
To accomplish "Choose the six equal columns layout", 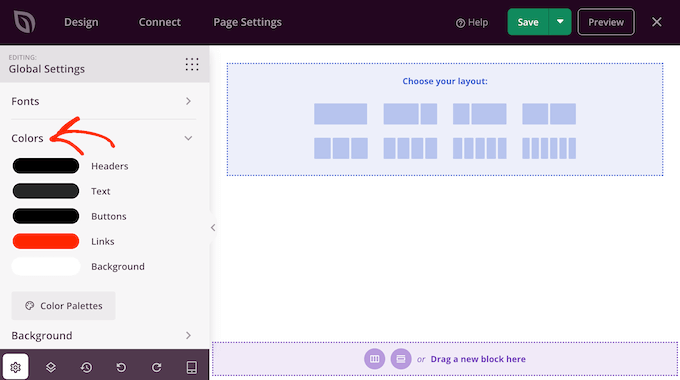I will [x=549, y=148].
